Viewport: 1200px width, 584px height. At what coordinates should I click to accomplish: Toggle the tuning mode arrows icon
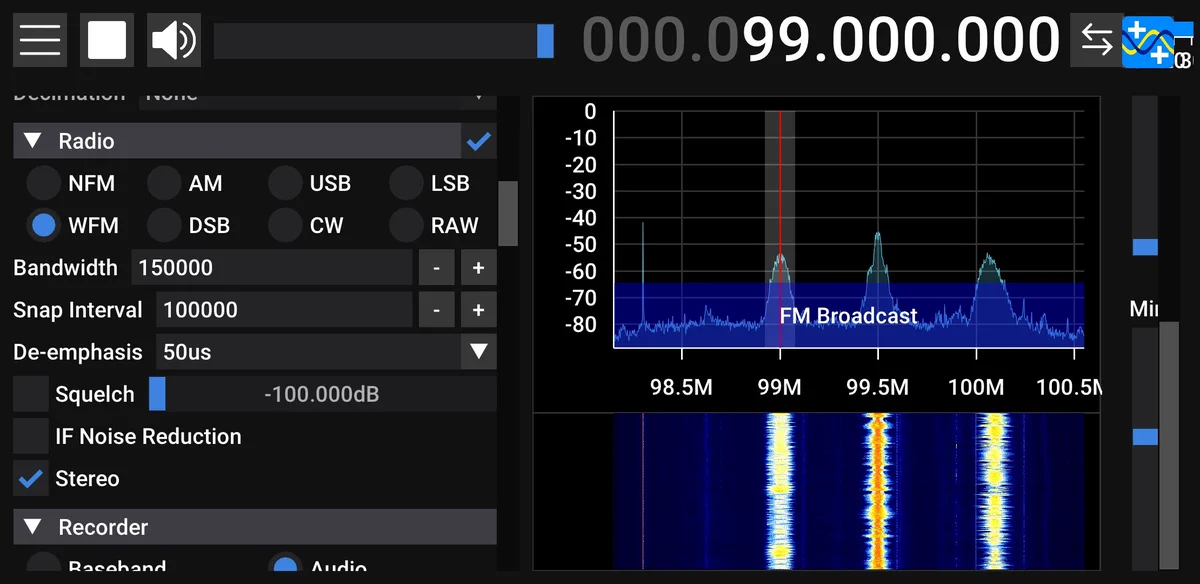pos(1096,40)
